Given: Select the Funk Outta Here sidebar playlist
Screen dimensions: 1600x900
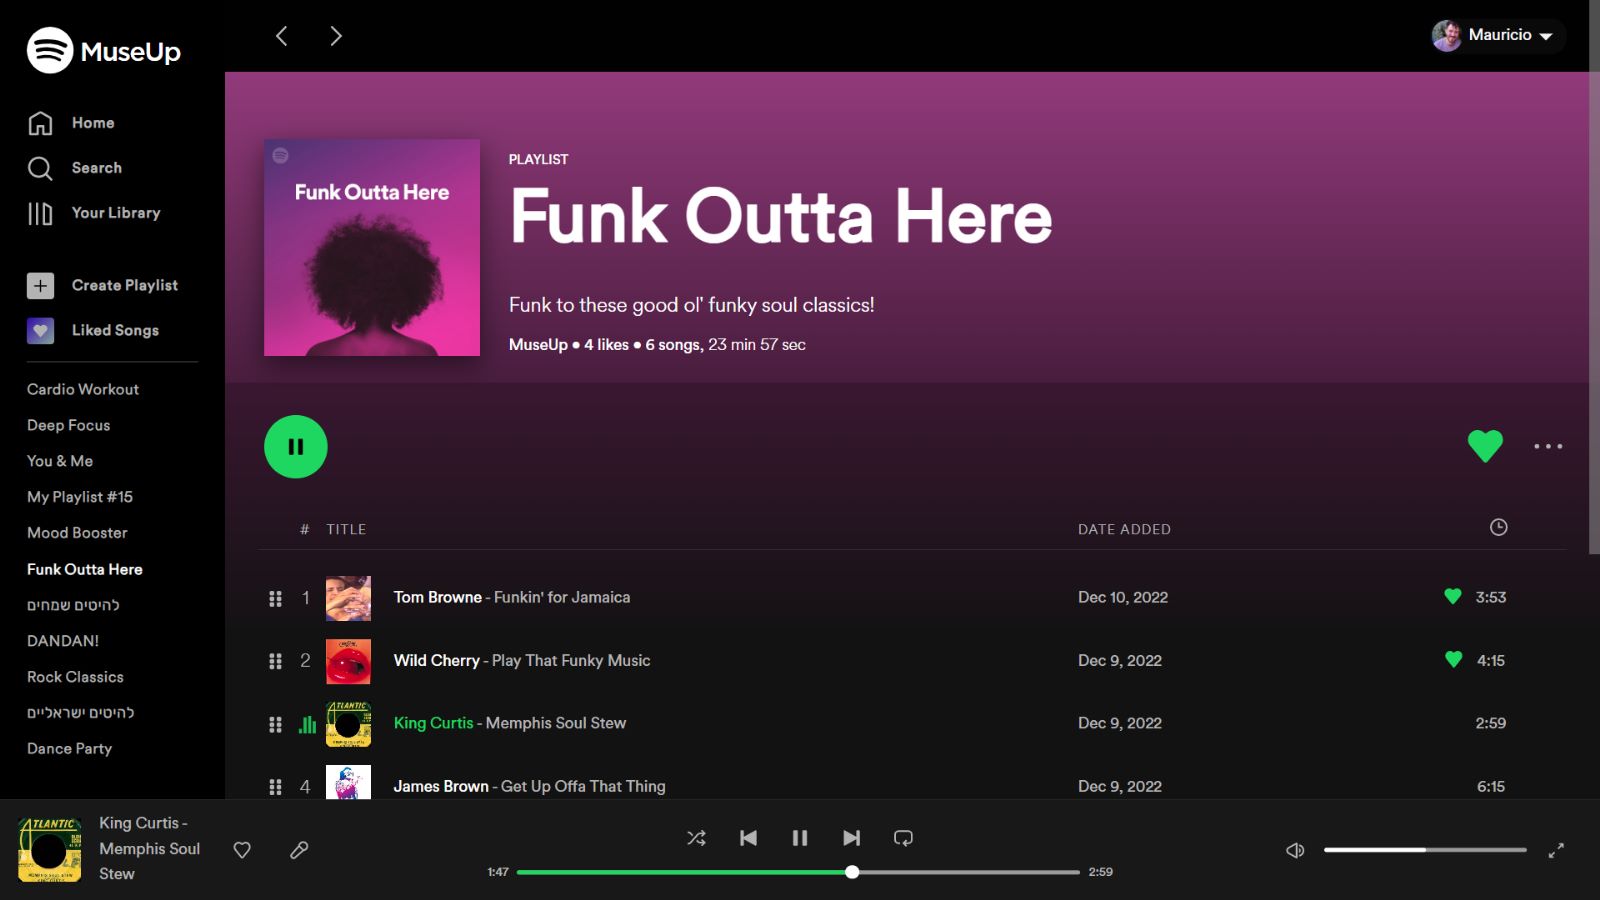Looking at the screenshot, I should click(x=85, y=569).
